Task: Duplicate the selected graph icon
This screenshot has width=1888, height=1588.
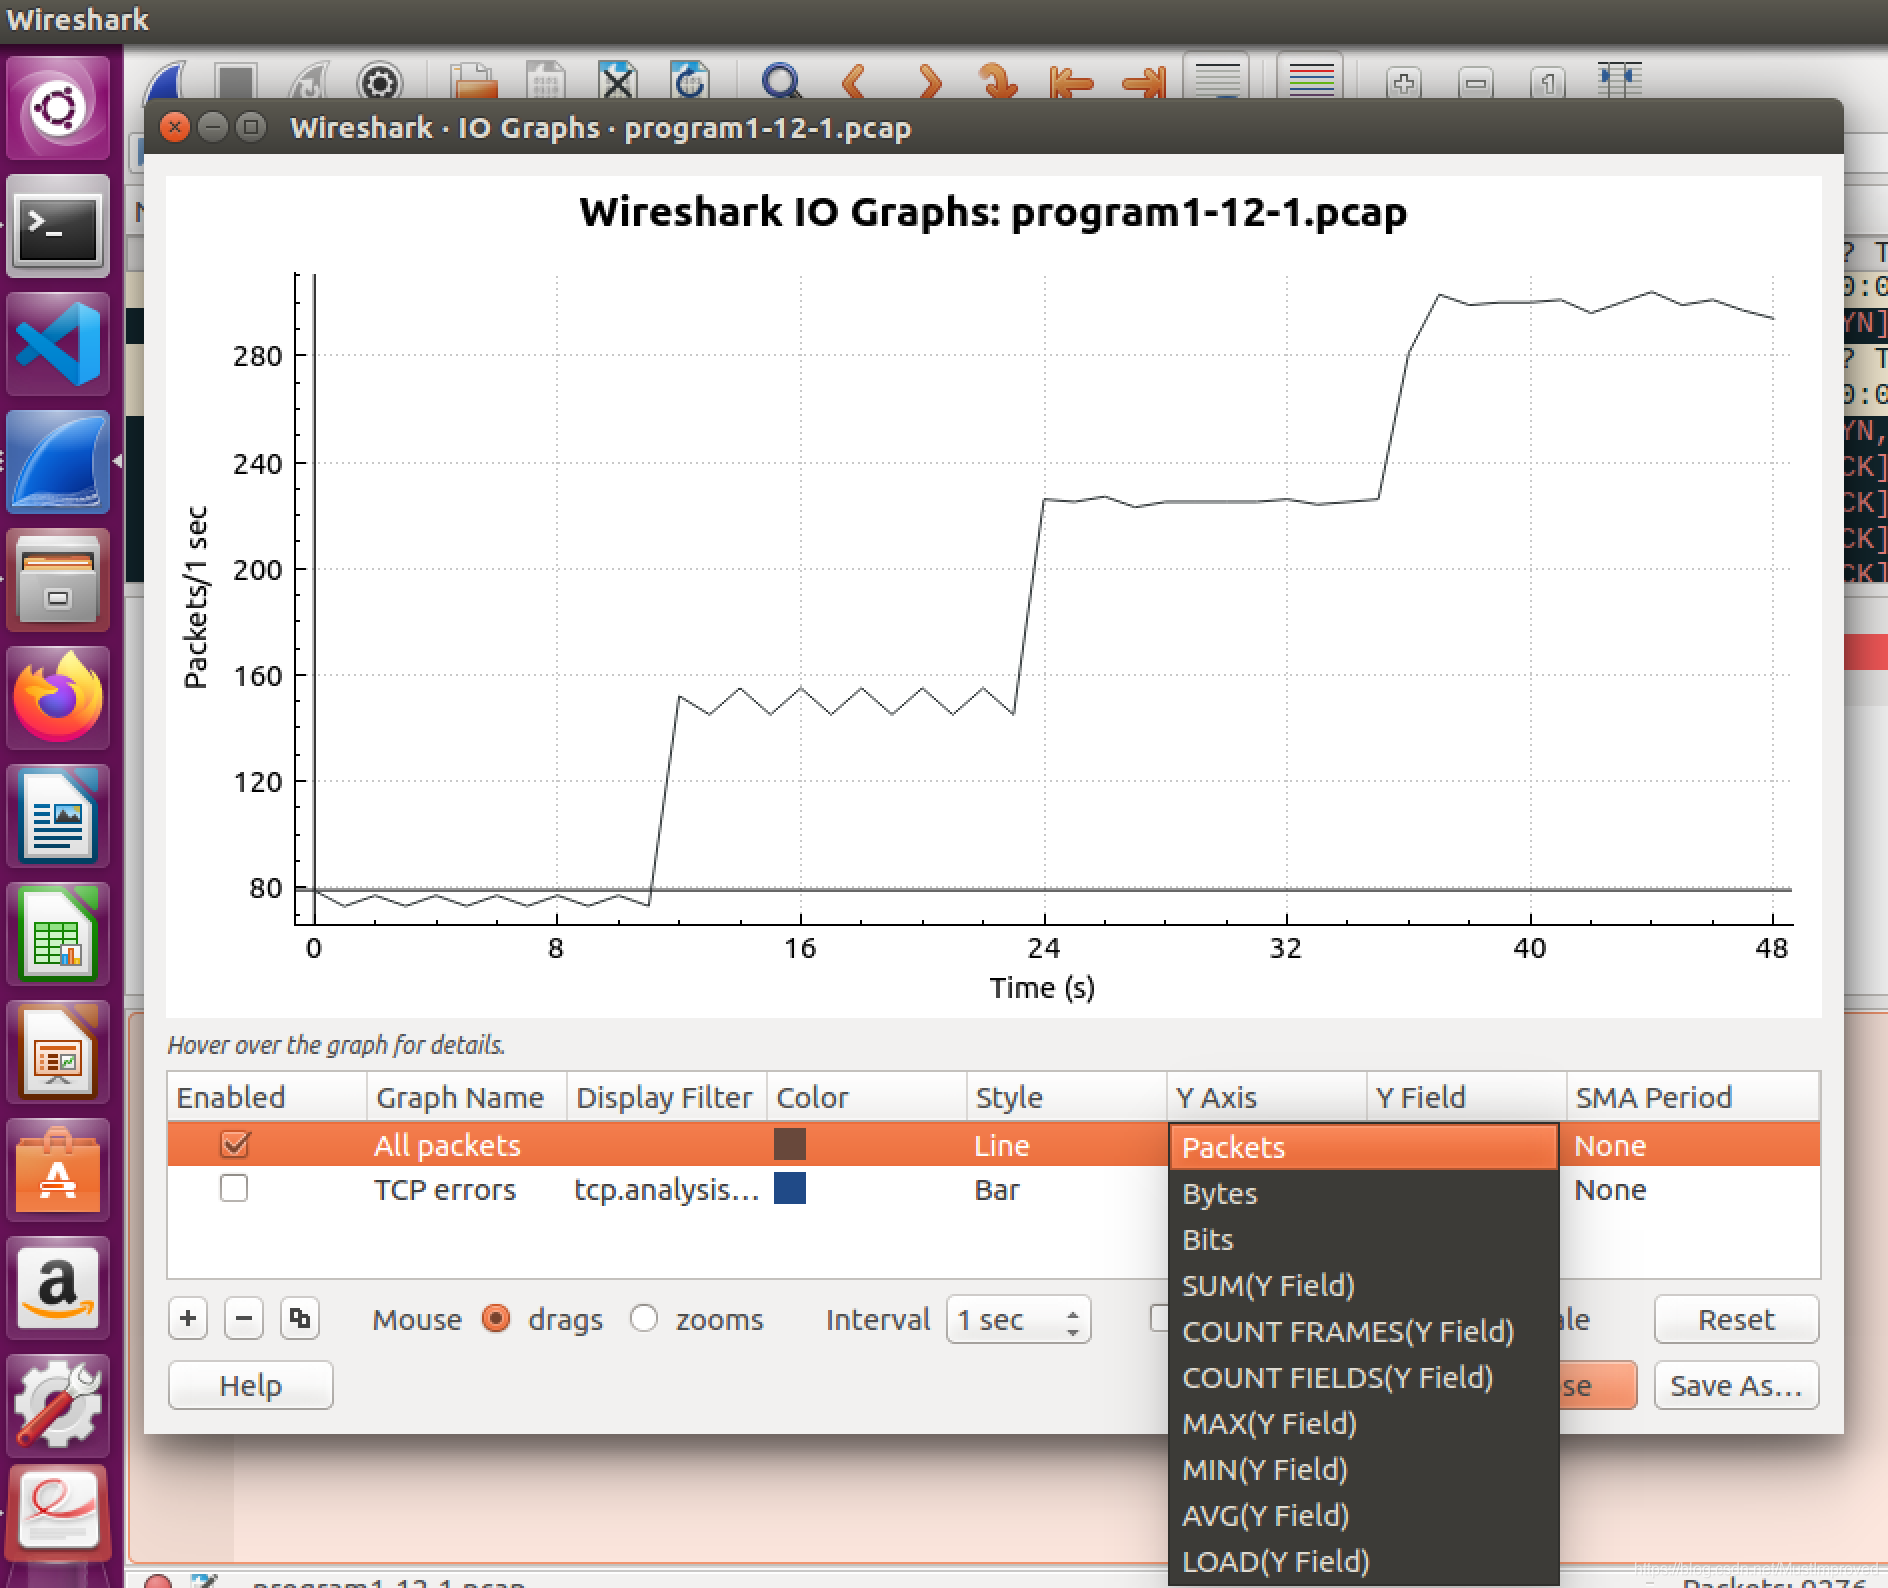Action: (x=300, y=1319)
